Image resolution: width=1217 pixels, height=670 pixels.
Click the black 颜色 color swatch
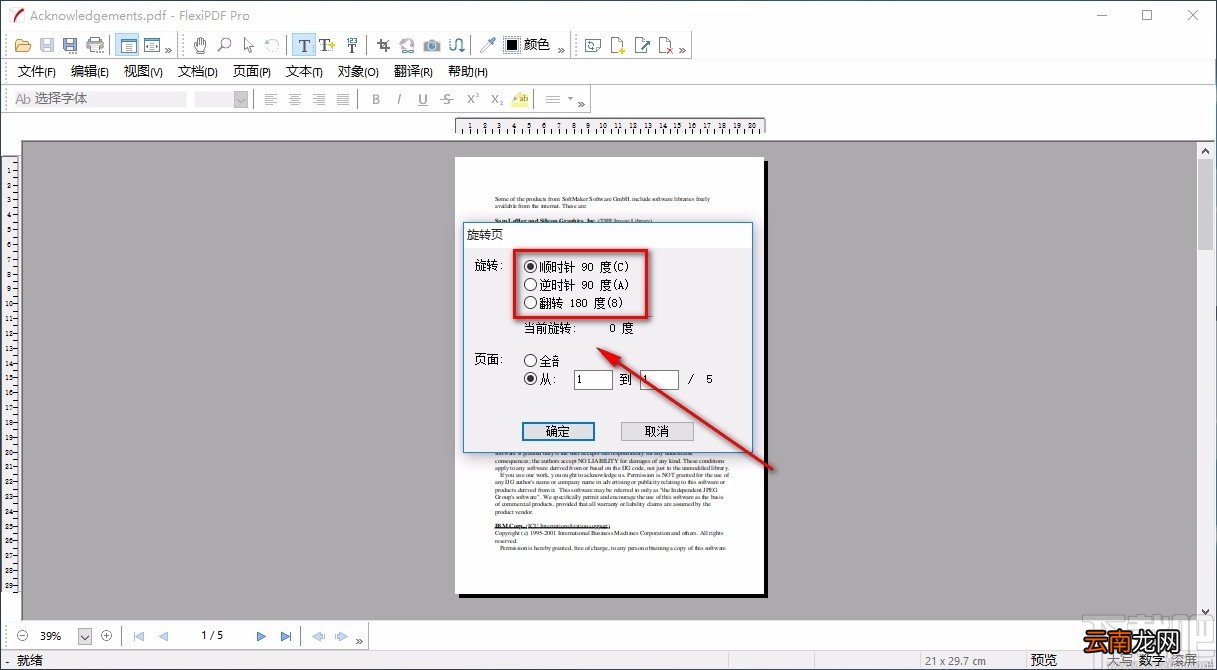coord(511,45)
